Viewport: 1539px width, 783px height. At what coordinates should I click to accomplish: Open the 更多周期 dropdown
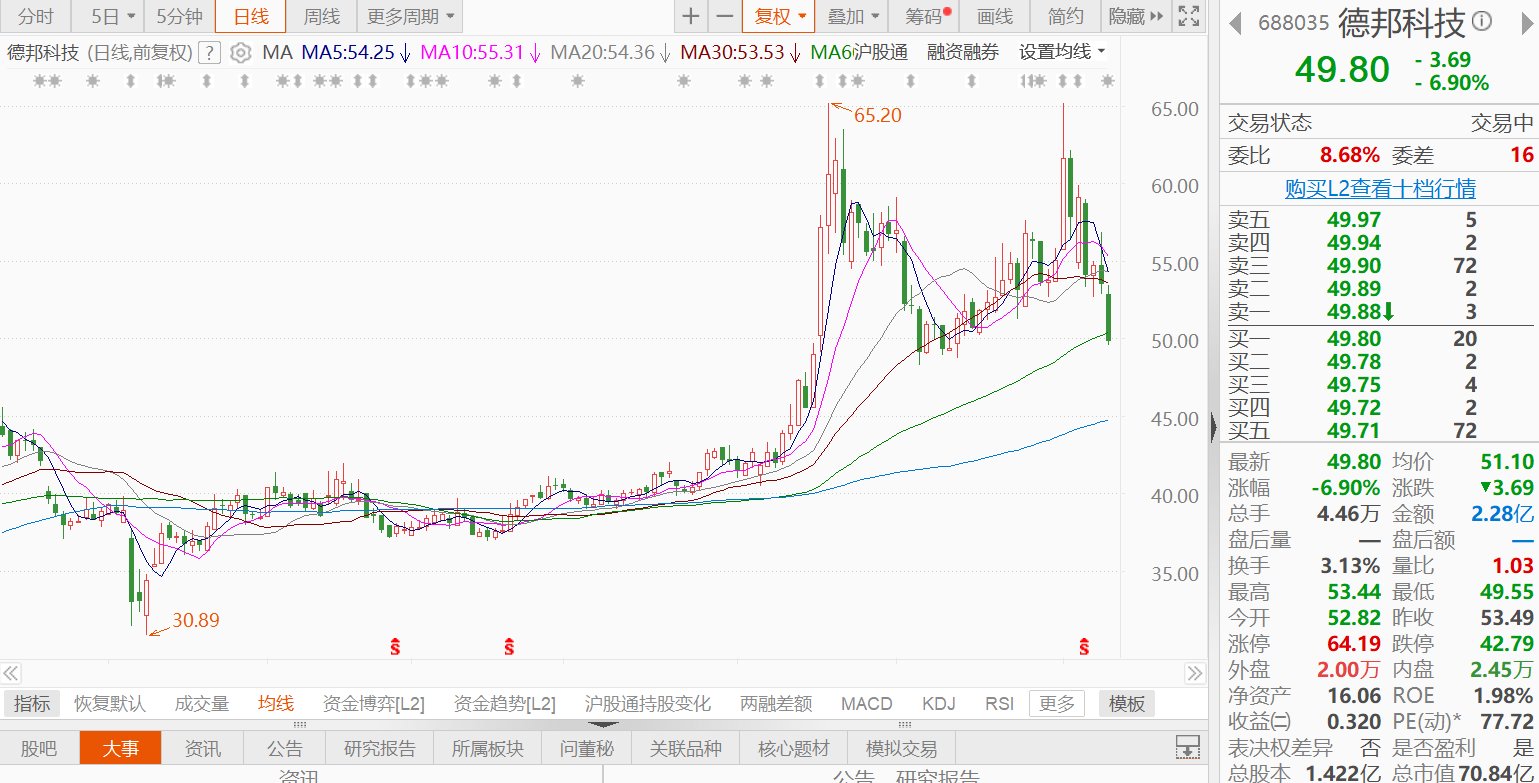409,16
